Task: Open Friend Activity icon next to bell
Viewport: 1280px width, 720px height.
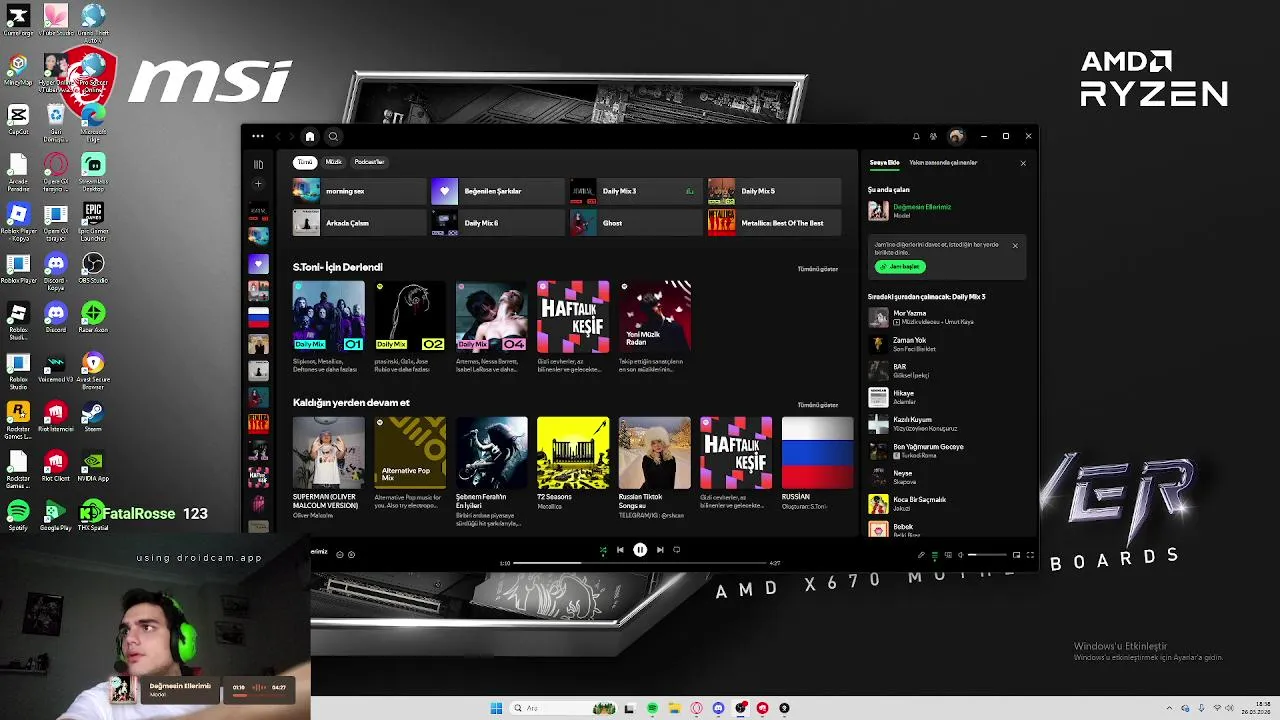Action: [x=934, y=137]
